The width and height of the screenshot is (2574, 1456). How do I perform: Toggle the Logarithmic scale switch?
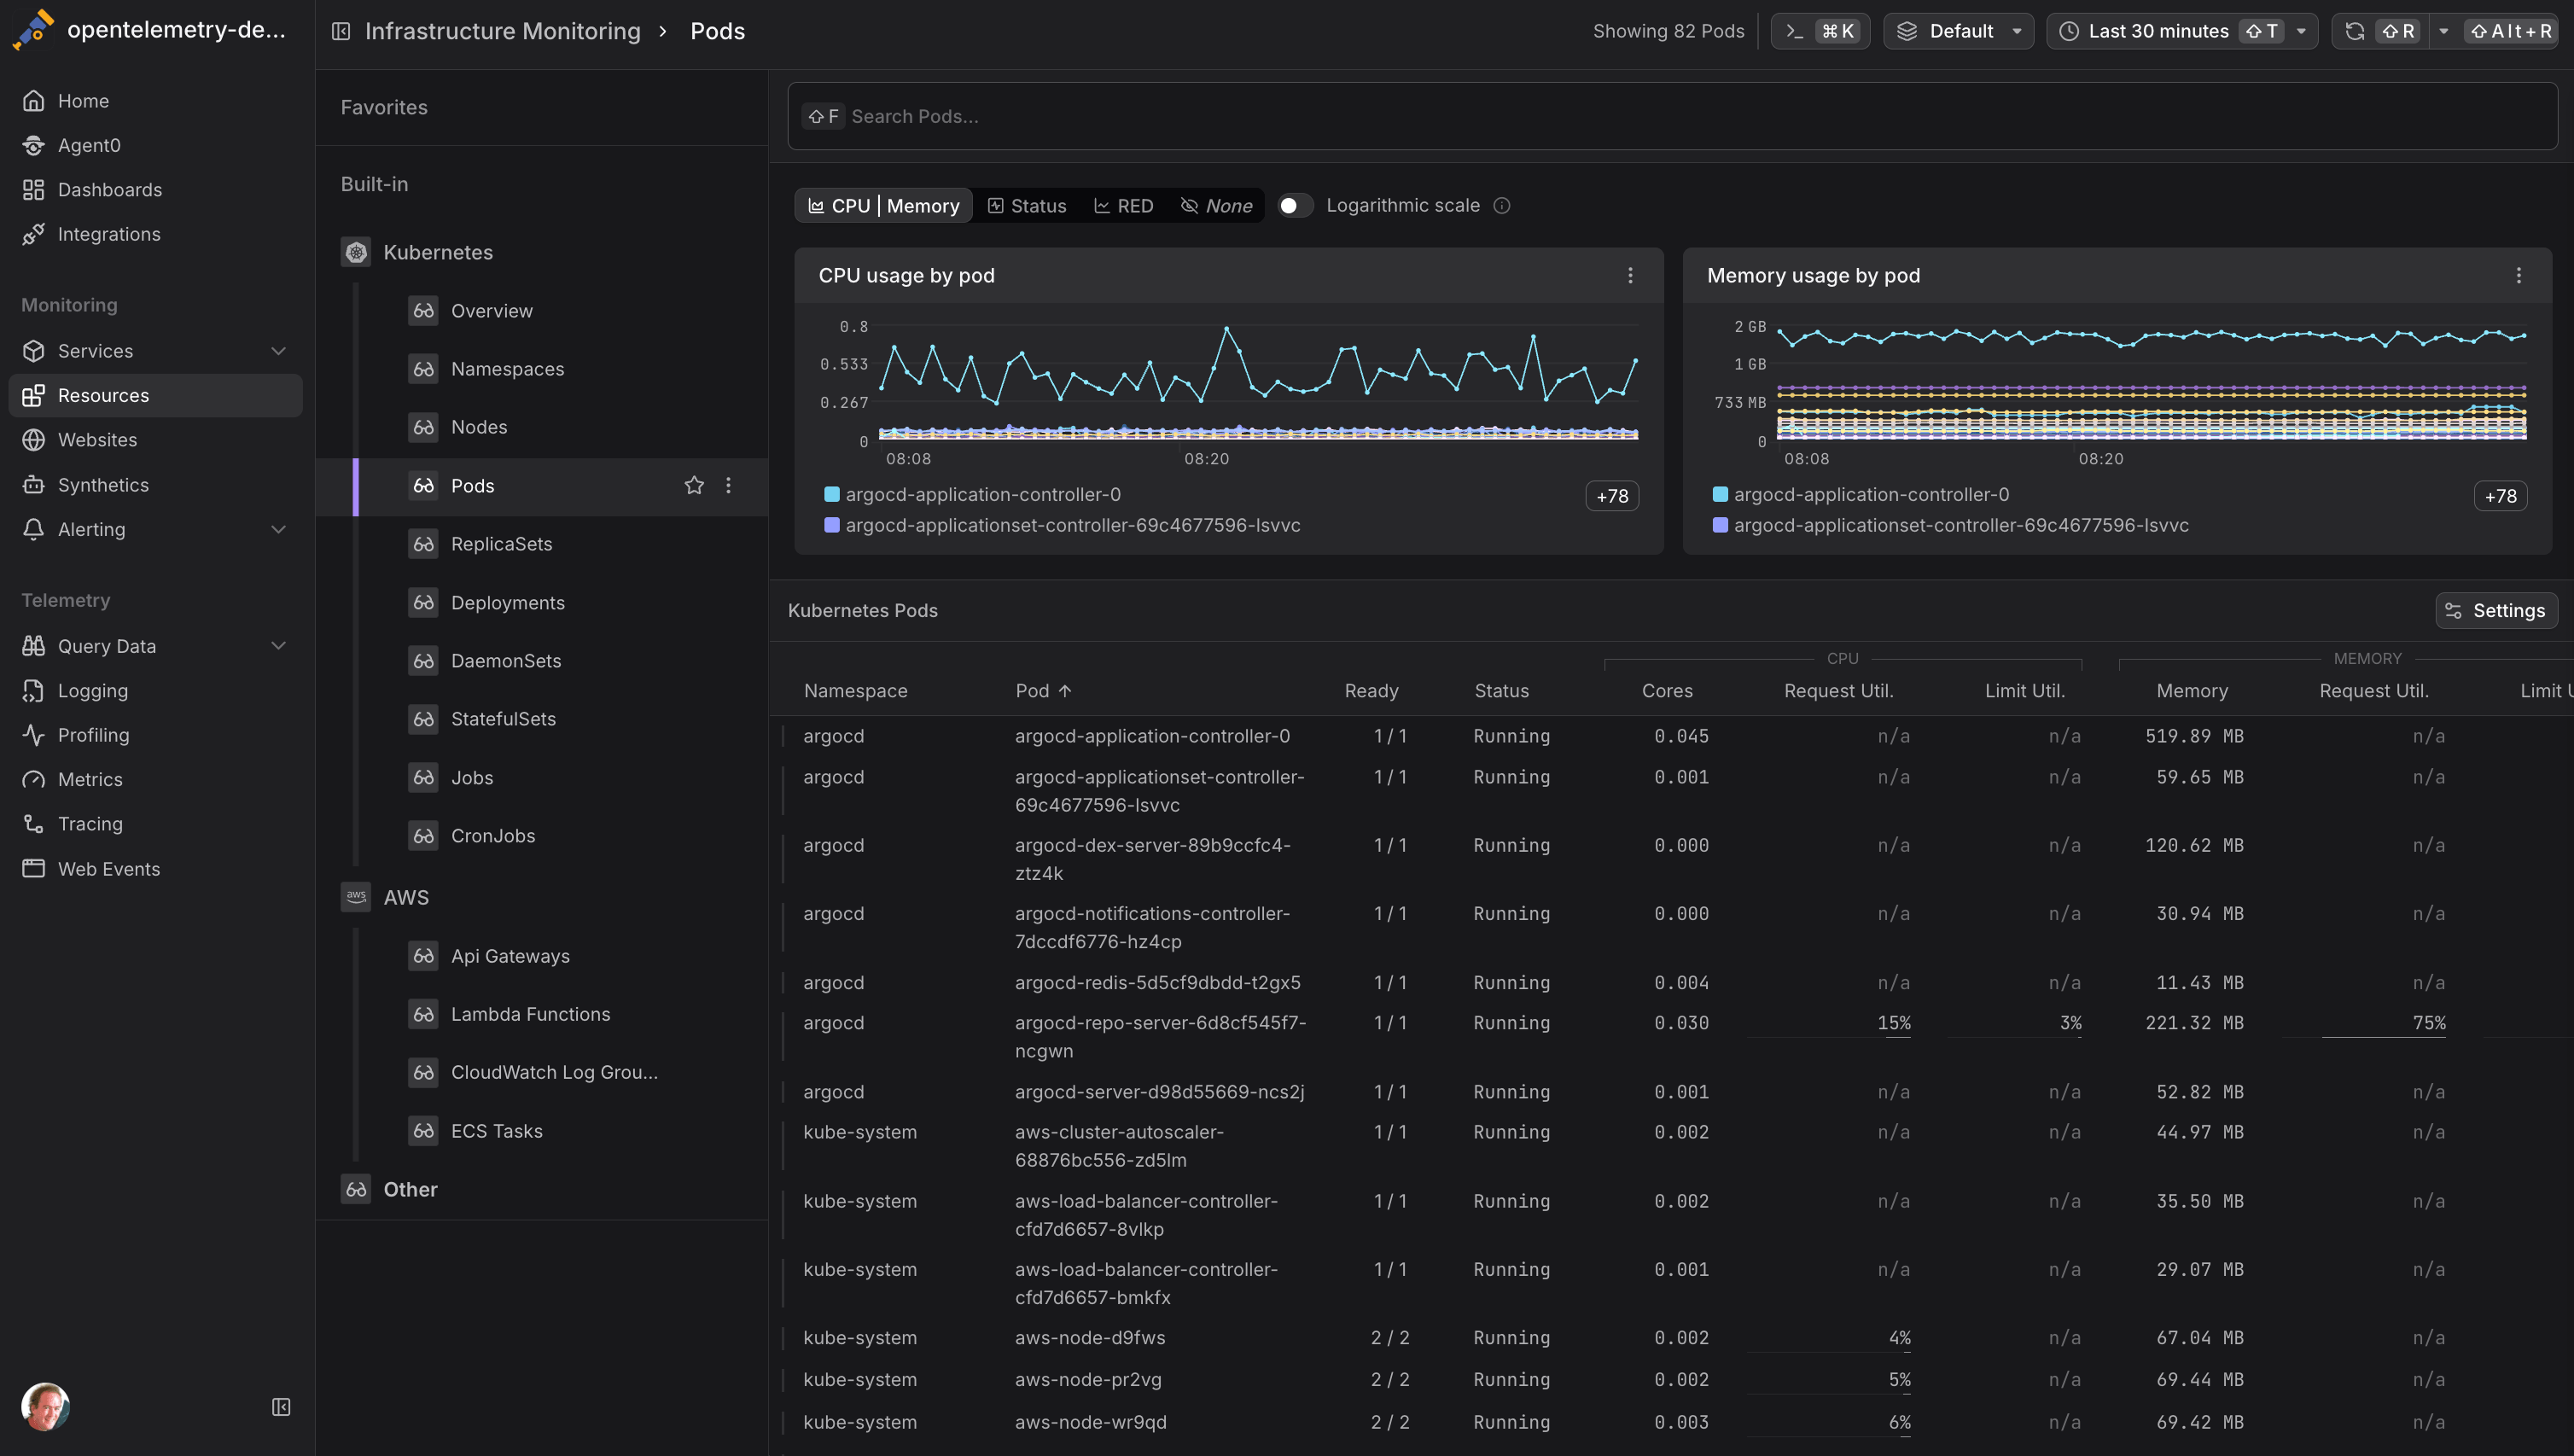click(x=1295, y=206)
